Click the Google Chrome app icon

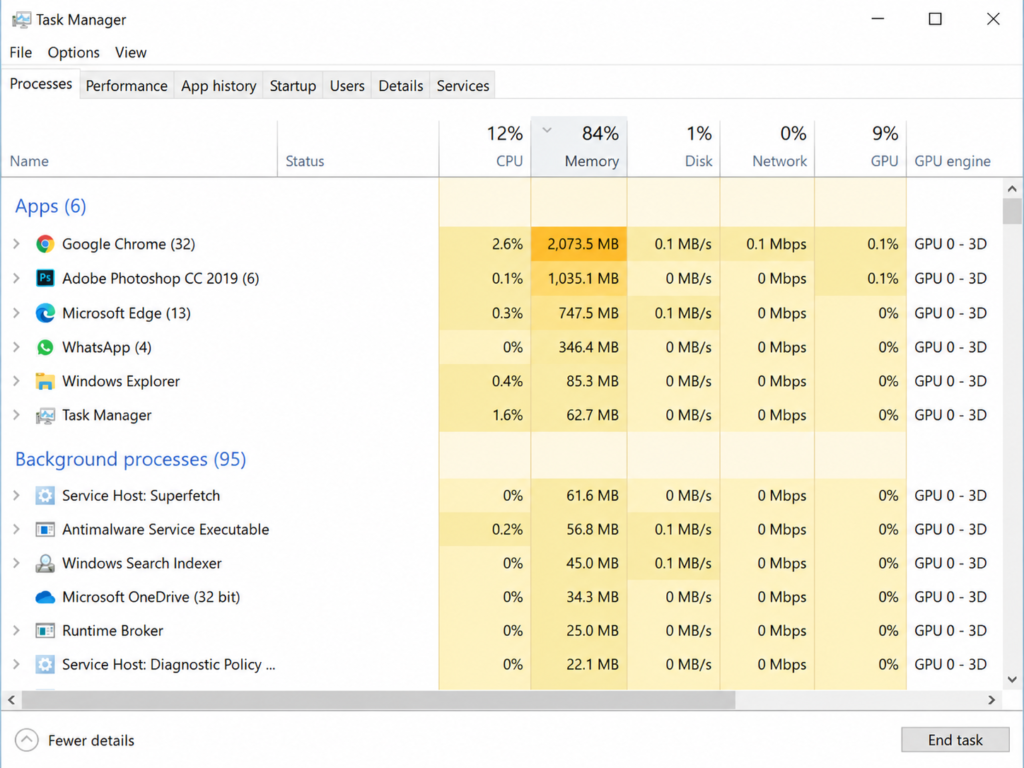(45, 244)
